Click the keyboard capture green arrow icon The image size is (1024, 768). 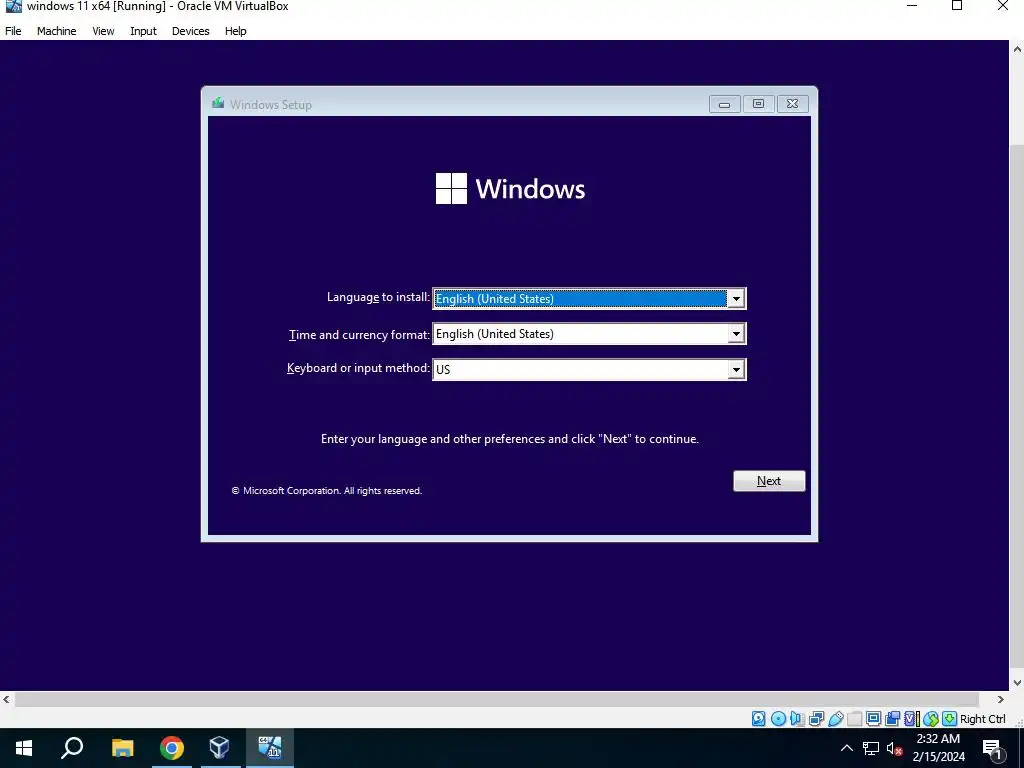pyautogui.click(x=950, y=718)
